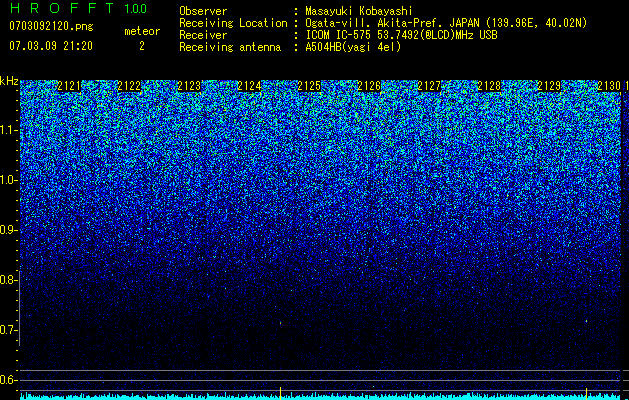Click the 1.1 frequency axis label
629x400 pixels.
[7, 130]
